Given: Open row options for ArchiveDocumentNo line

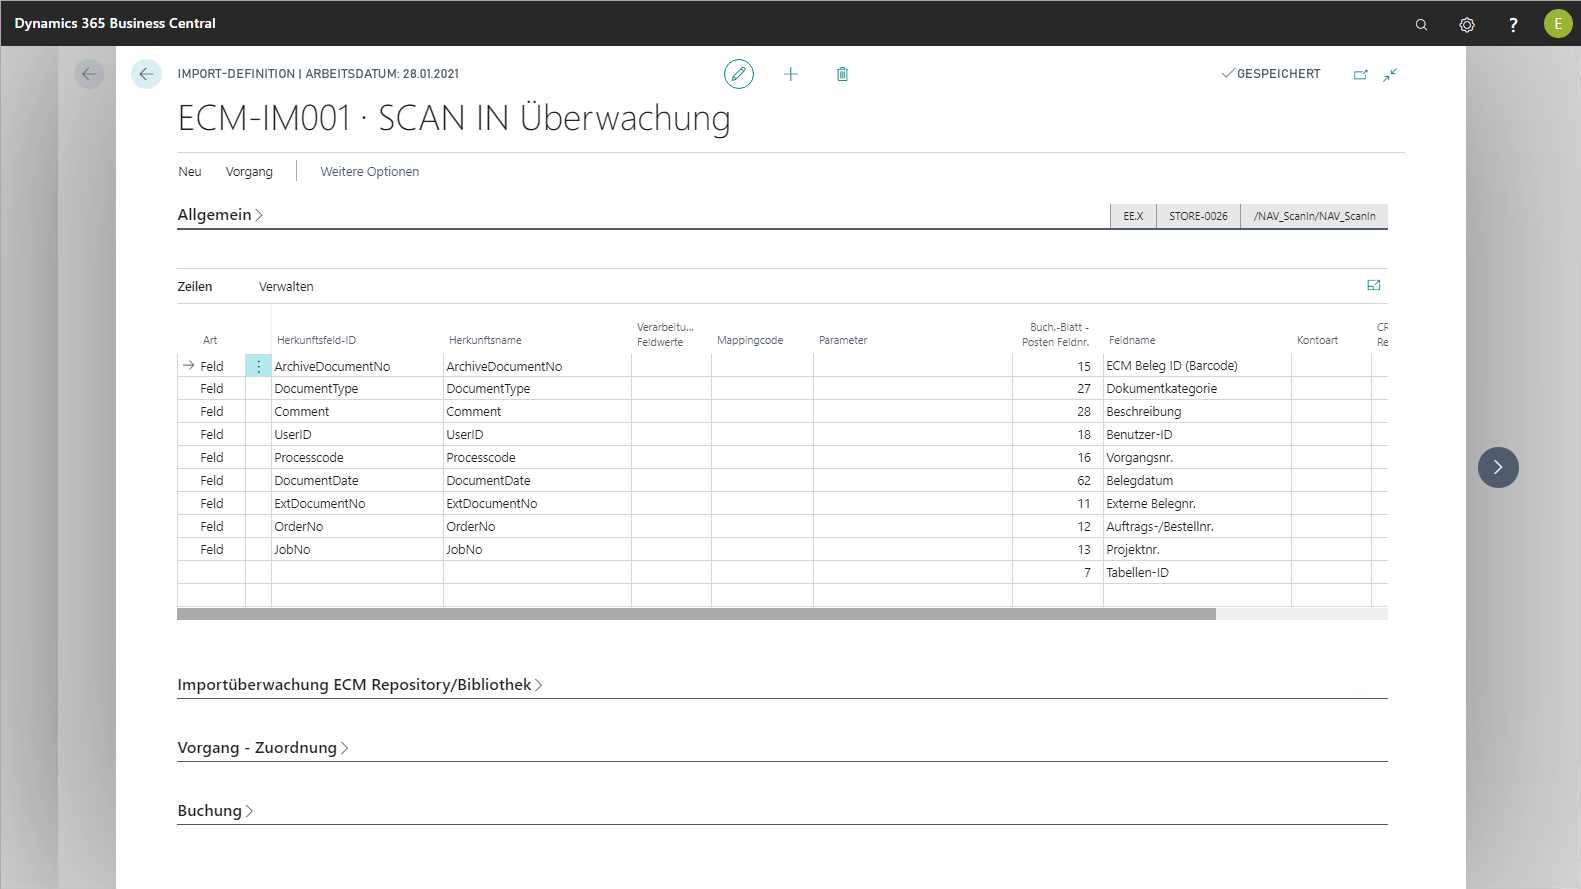Looking at the screenshot, I should 258,366.
